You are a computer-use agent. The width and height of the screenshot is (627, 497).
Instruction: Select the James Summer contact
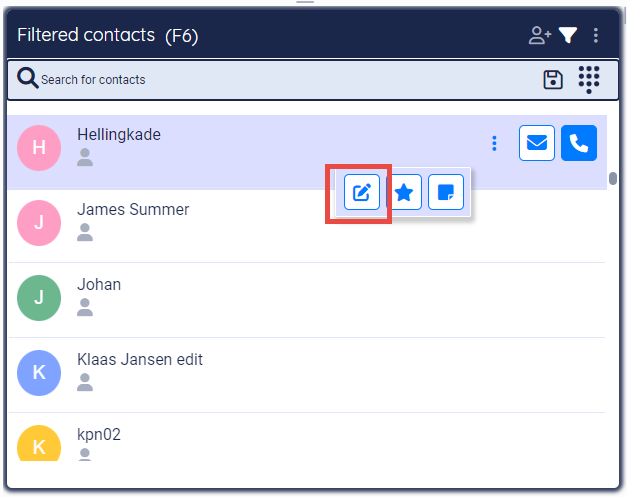(x=133, y=210)
